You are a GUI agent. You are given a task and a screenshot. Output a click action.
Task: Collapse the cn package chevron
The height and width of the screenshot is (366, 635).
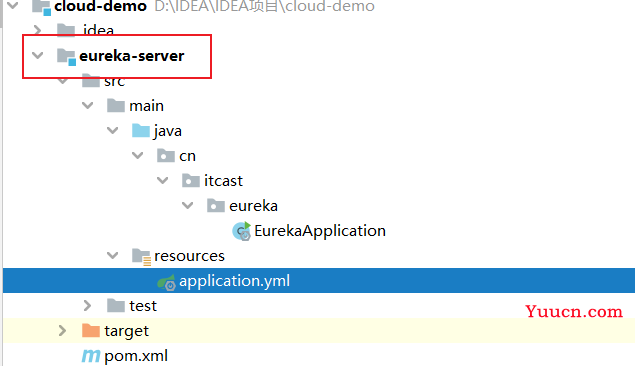tap(138, 156)
